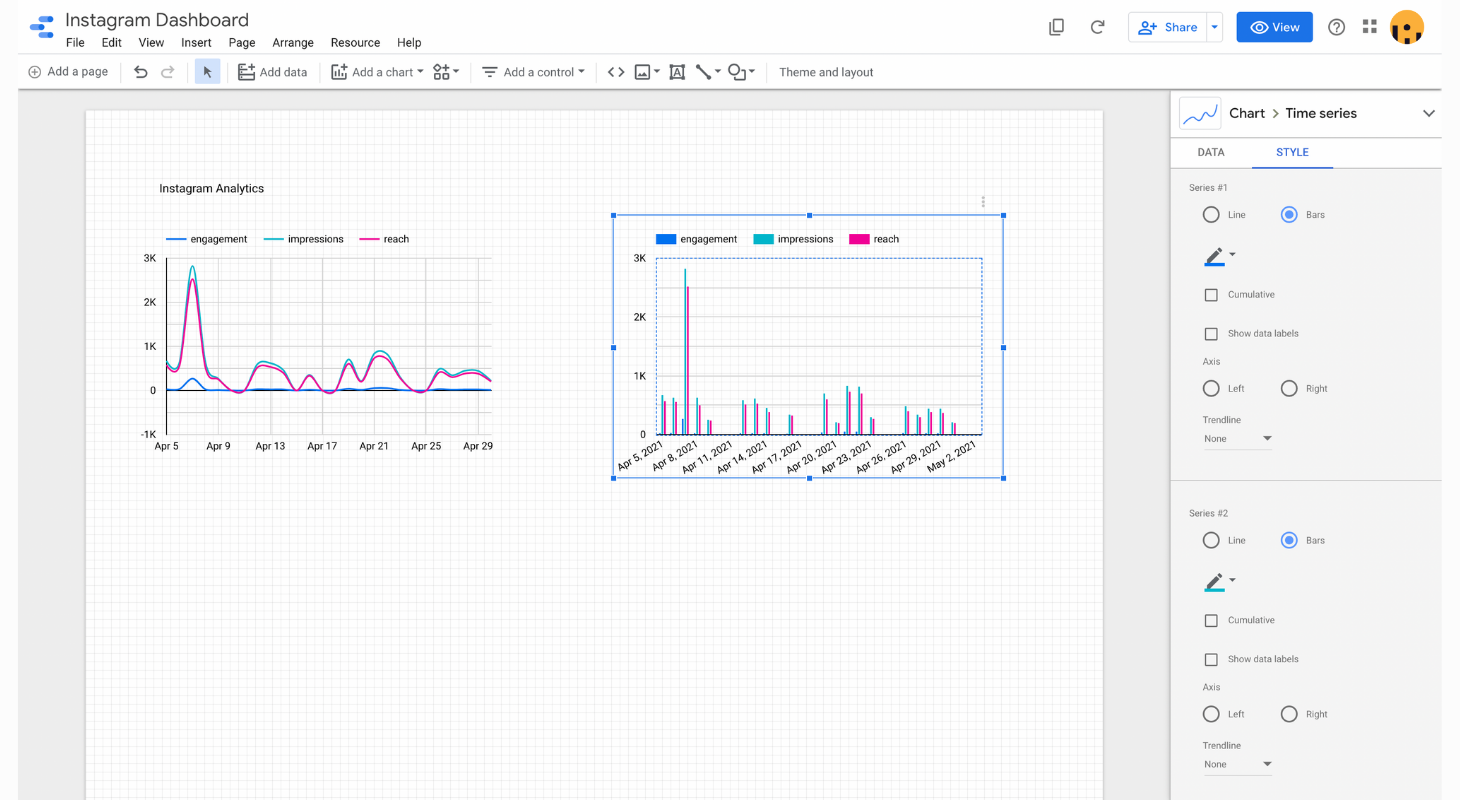Click the redo arrow icon

click(x=168, y=72)
